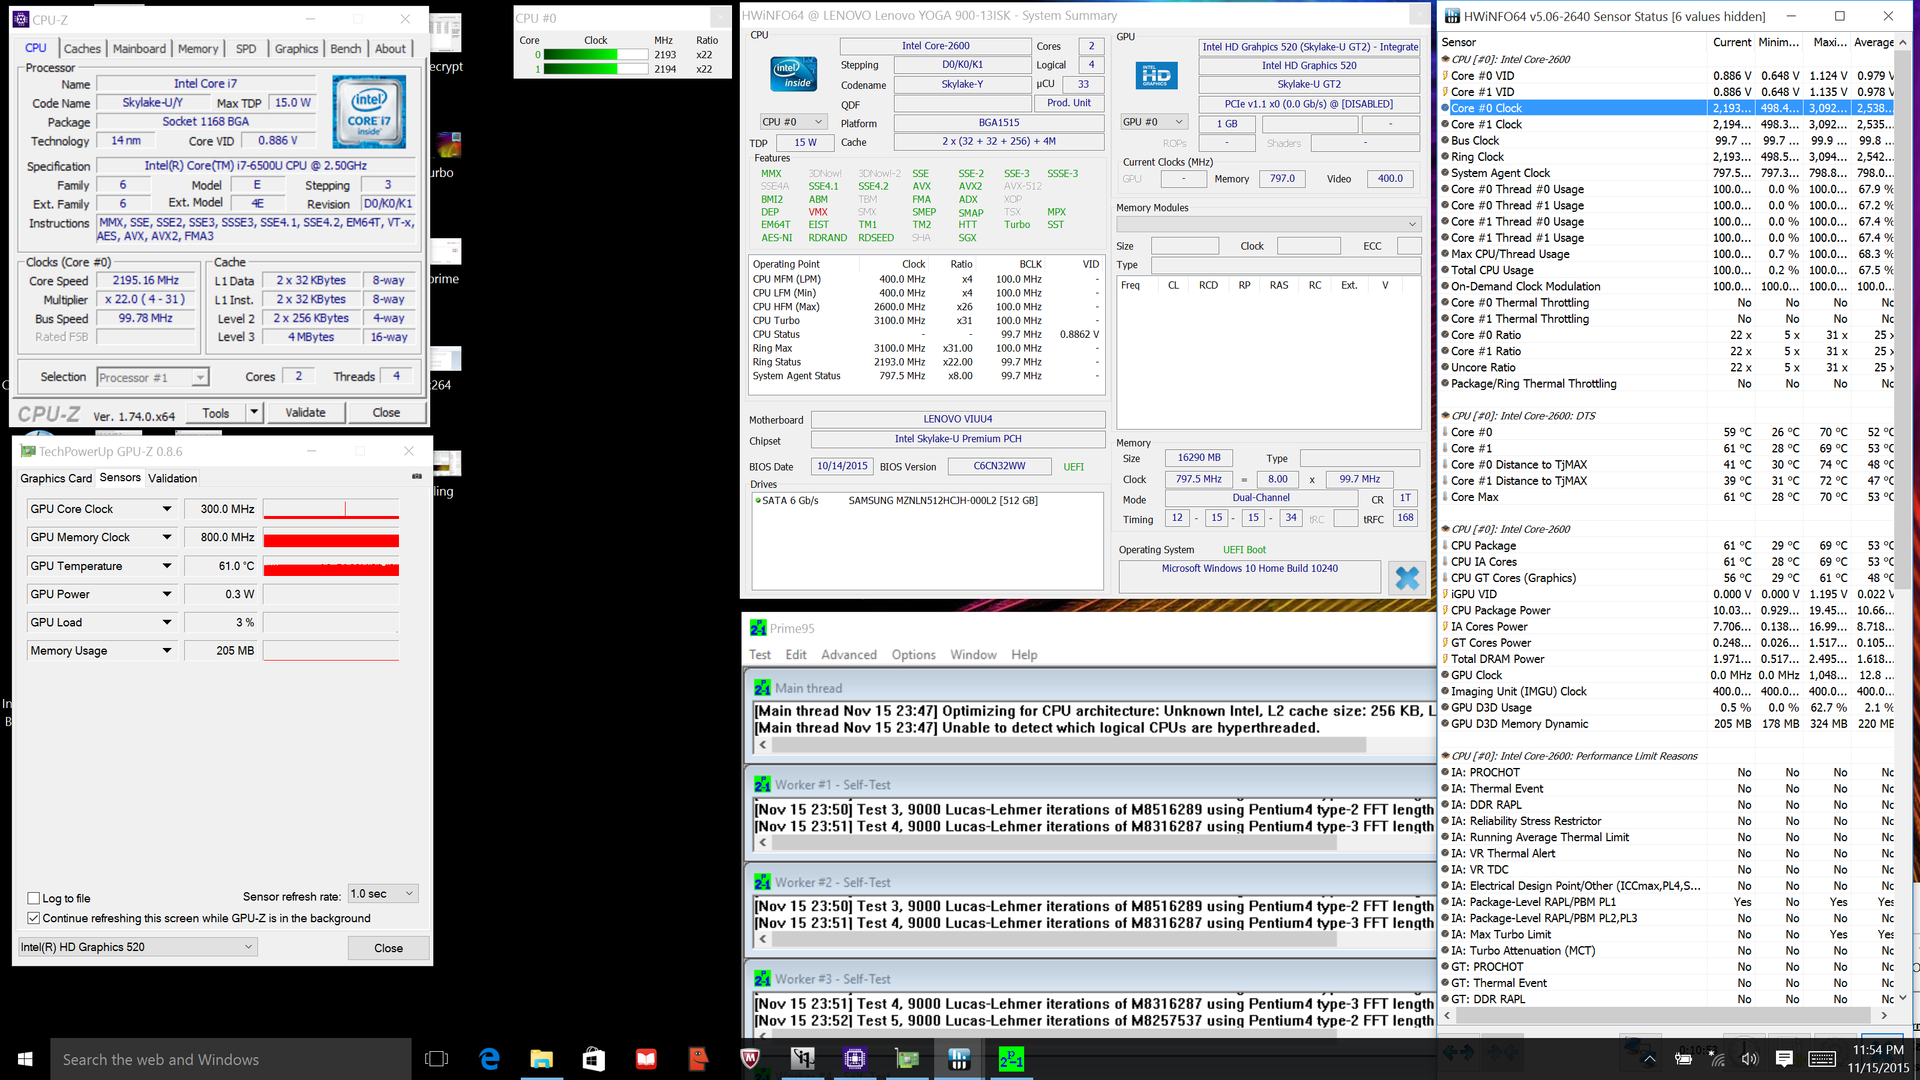Switch to the Mainboard tab in CPU-Z
Image resolution: width=1920 pixels, height=1080 pixels.
(139, 48)
